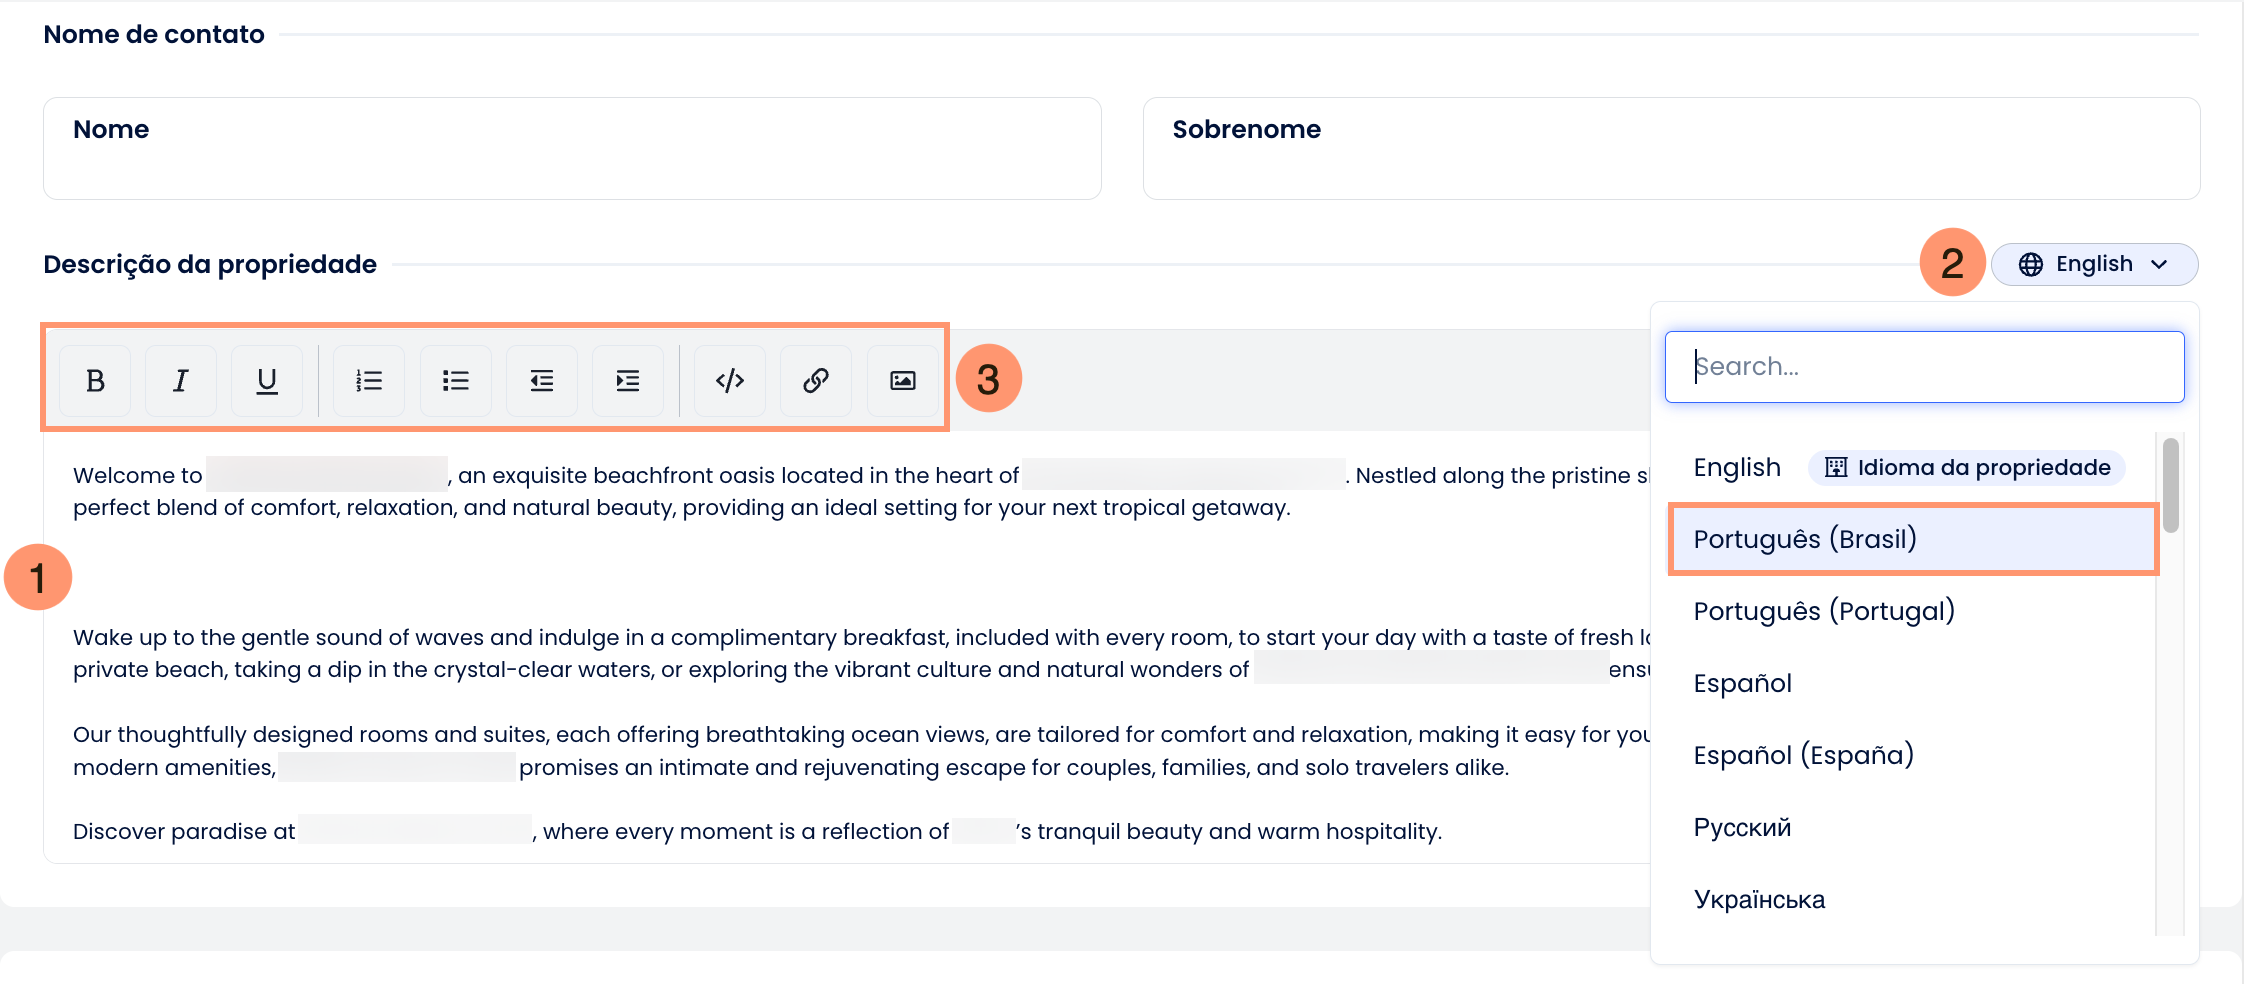This screenshot has width=2244, height=984.
Task: Click into the Nome input field
Action: (x=572, y=148)
